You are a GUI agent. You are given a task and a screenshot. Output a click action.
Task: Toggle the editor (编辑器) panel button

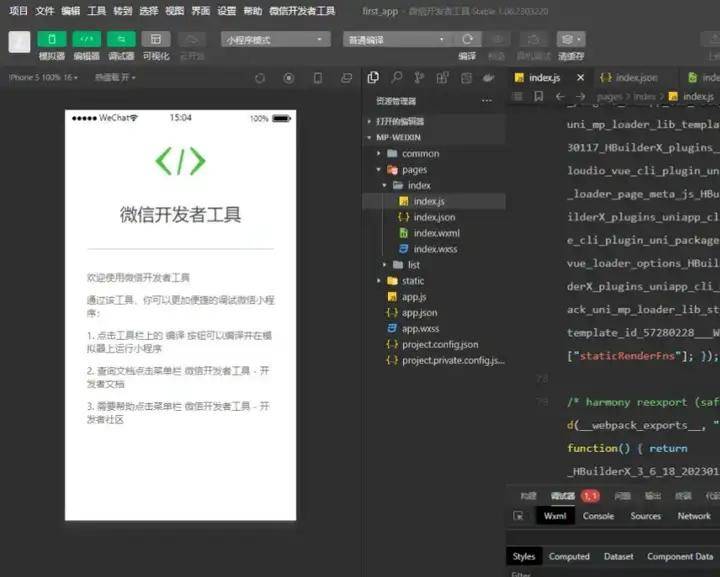[86, 39]
